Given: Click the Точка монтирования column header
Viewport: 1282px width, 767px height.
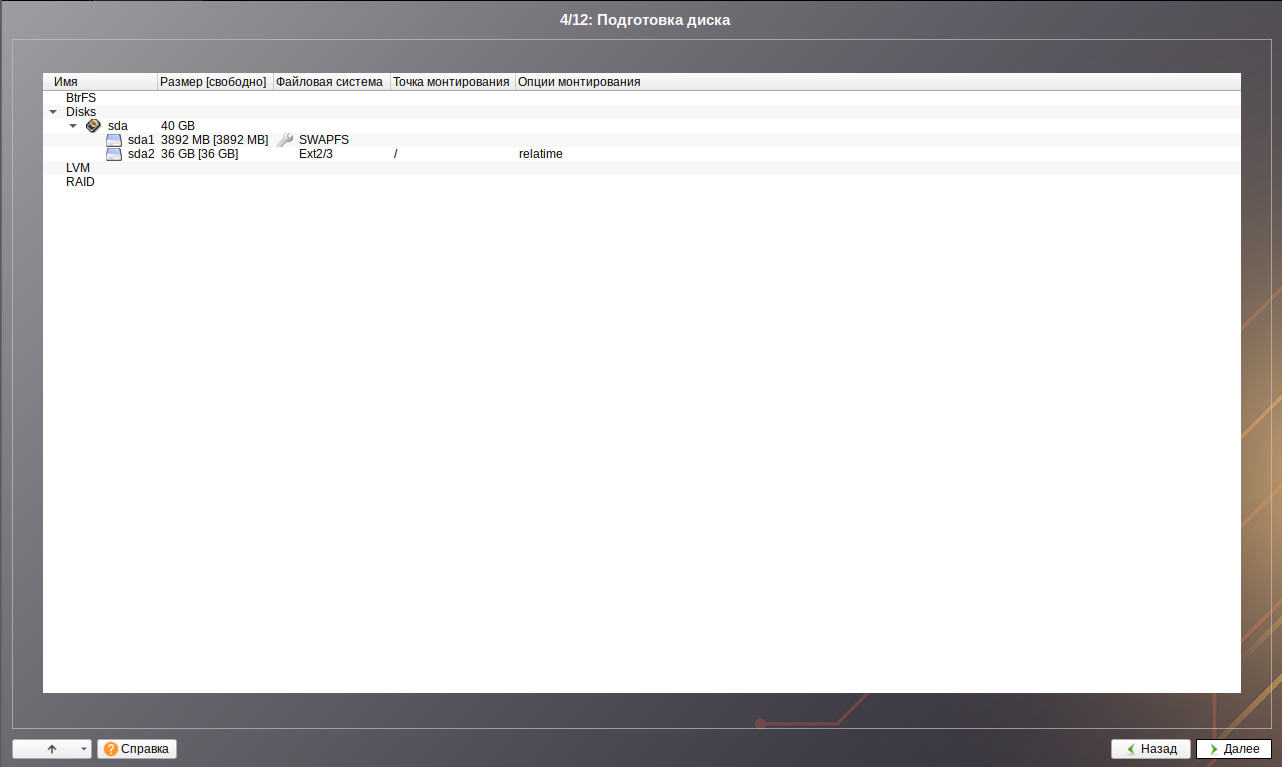Looking at the screenshot, I should click(451, 82).
